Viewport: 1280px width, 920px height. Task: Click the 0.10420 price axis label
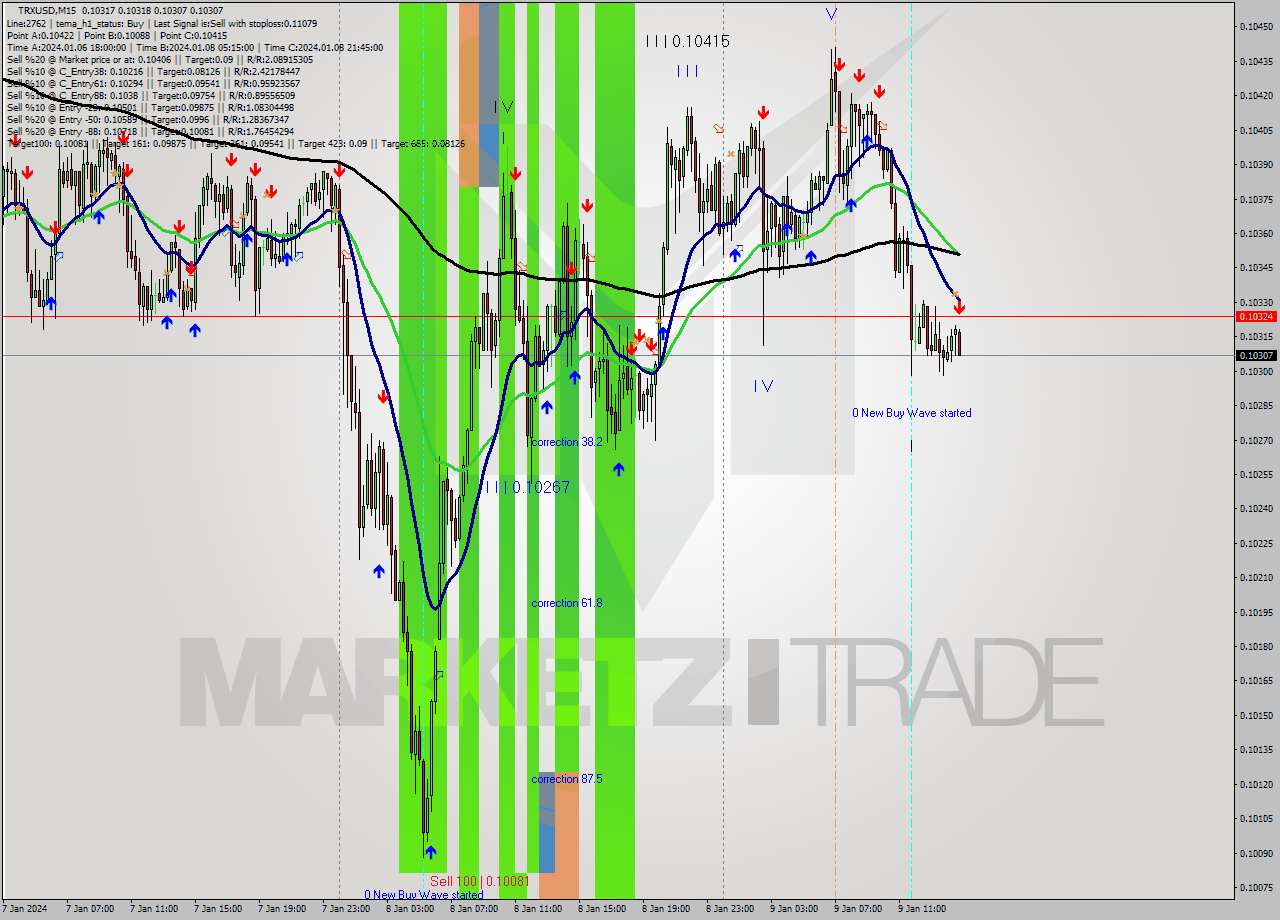click(1256, 95)
